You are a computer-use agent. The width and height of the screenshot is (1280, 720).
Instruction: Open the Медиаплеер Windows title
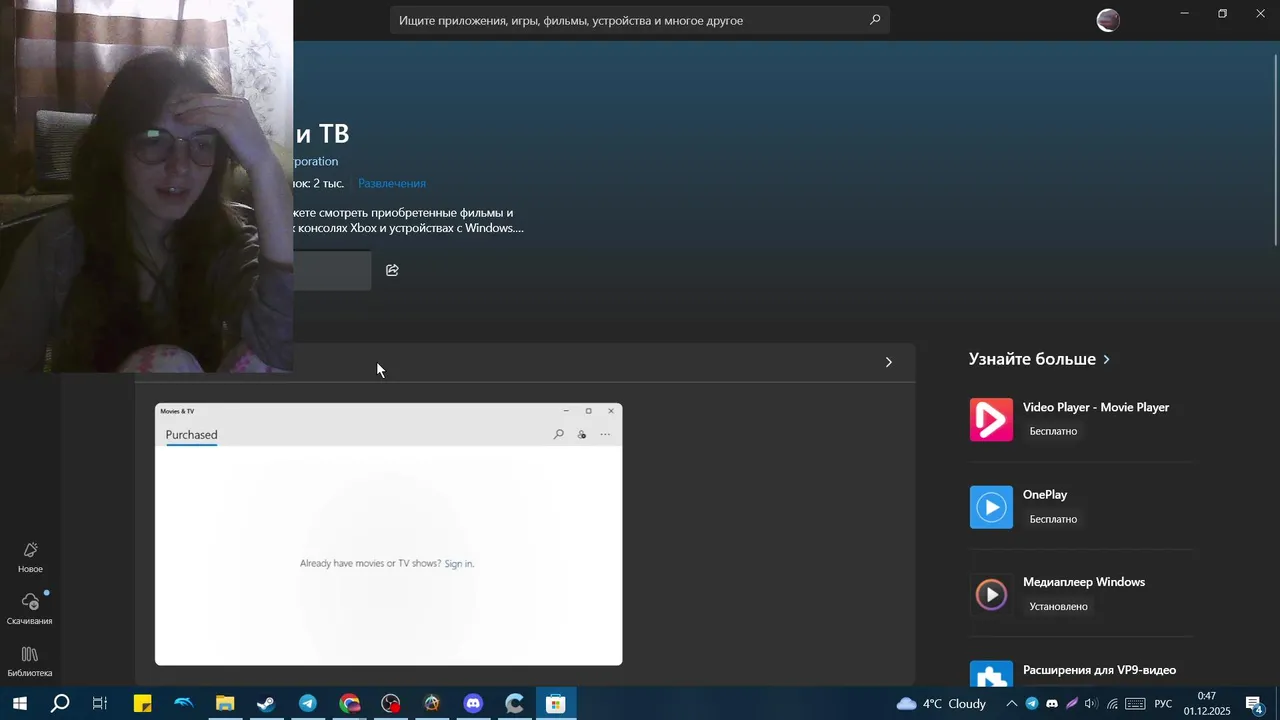(1084, 582)
